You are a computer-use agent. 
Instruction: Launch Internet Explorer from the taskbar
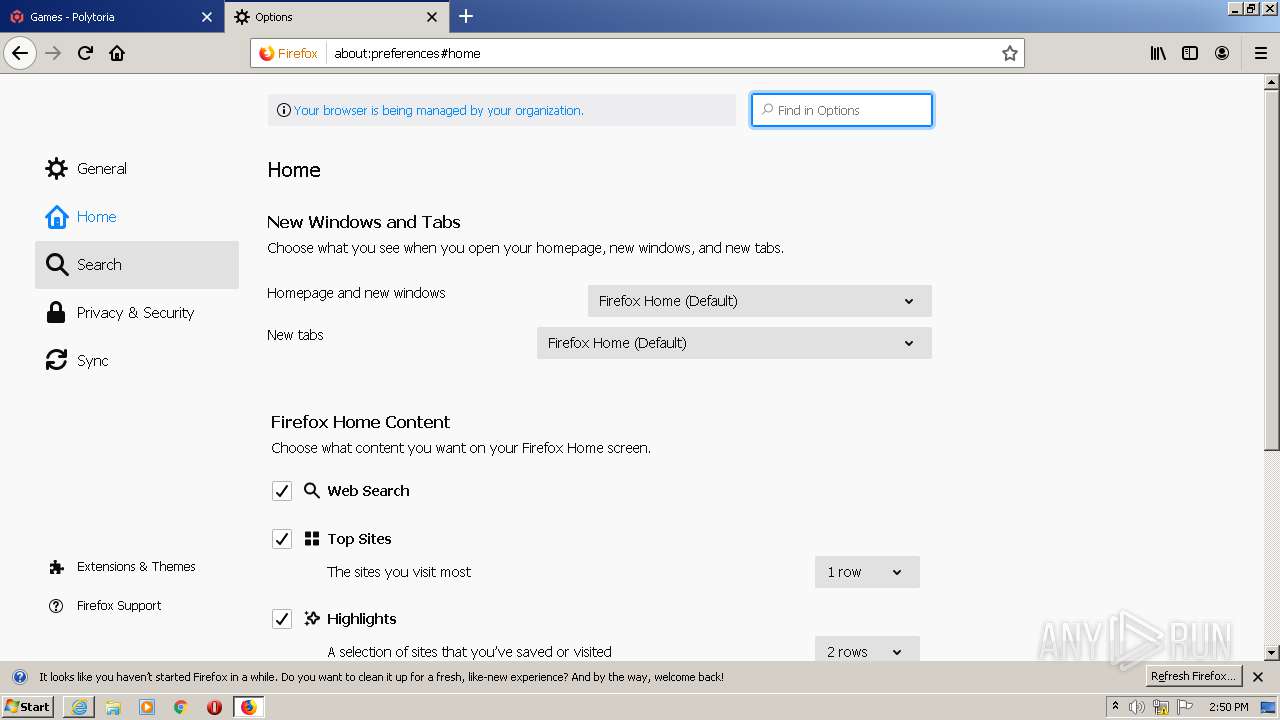pos(79,707)
